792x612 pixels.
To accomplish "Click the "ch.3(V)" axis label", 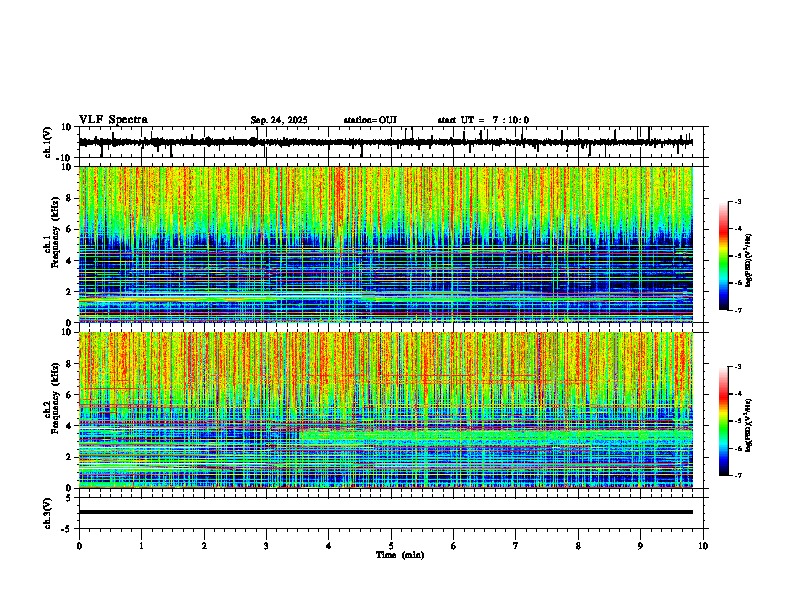I will [47, 514].
